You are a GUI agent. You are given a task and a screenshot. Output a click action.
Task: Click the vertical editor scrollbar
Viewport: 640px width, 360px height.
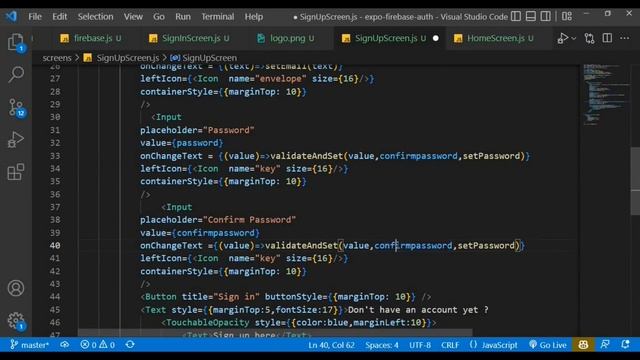(636, 181)
